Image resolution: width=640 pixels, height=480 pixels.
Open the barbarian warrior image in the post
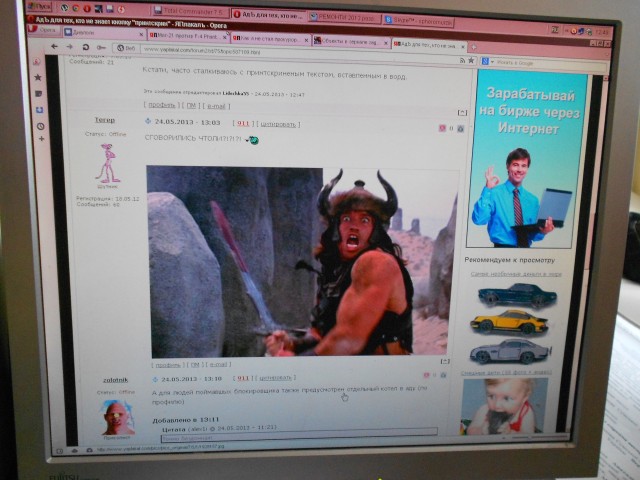(x=302, y=262)
